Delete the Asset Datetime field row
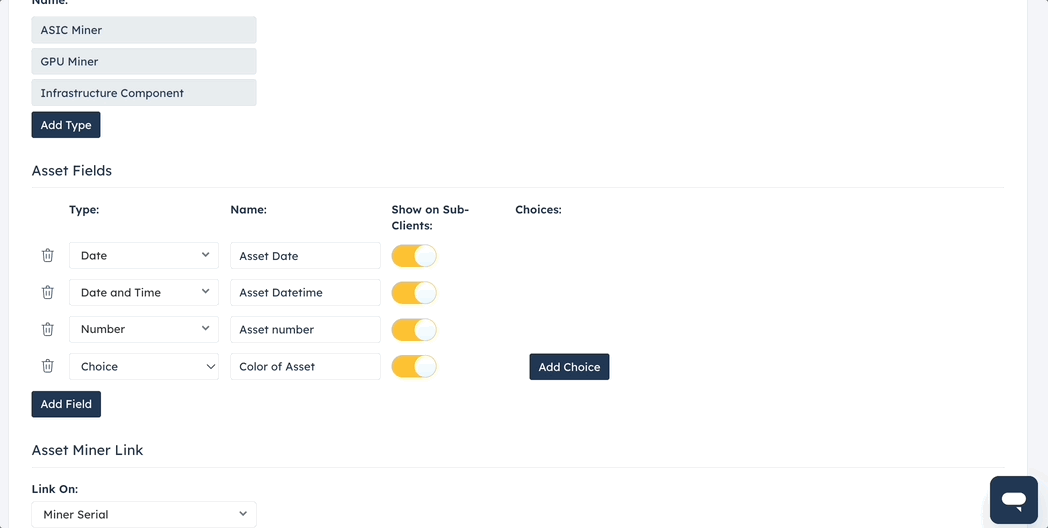This screenshot has width=1048, height=528. (47, 292)
